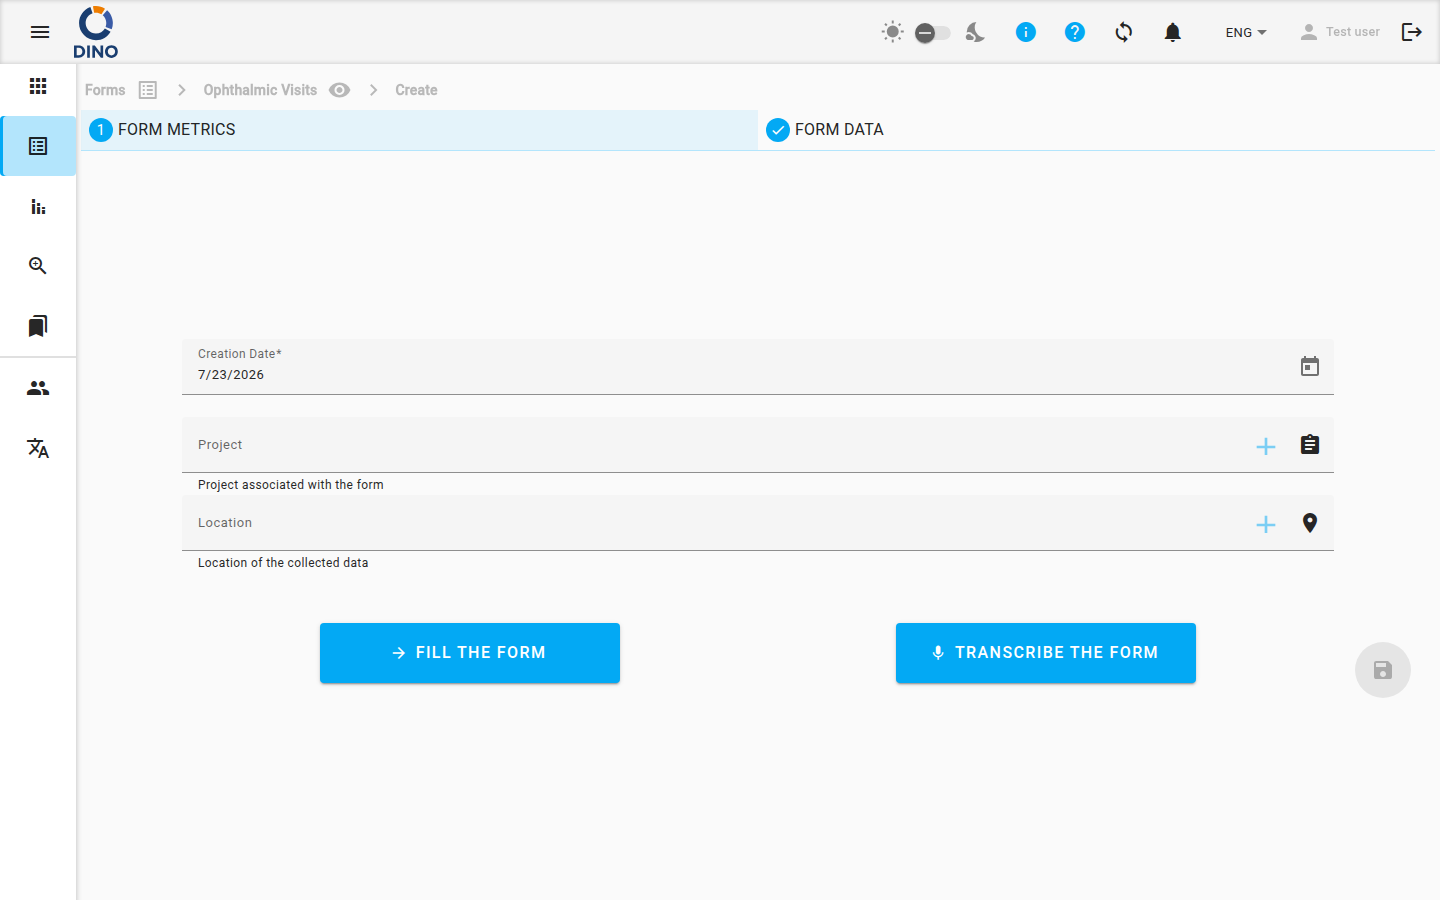The height and width of the screenshot is (900, 1440).
Task: Open the ENG language dropdown
Action: click(x=1246, y=32)
